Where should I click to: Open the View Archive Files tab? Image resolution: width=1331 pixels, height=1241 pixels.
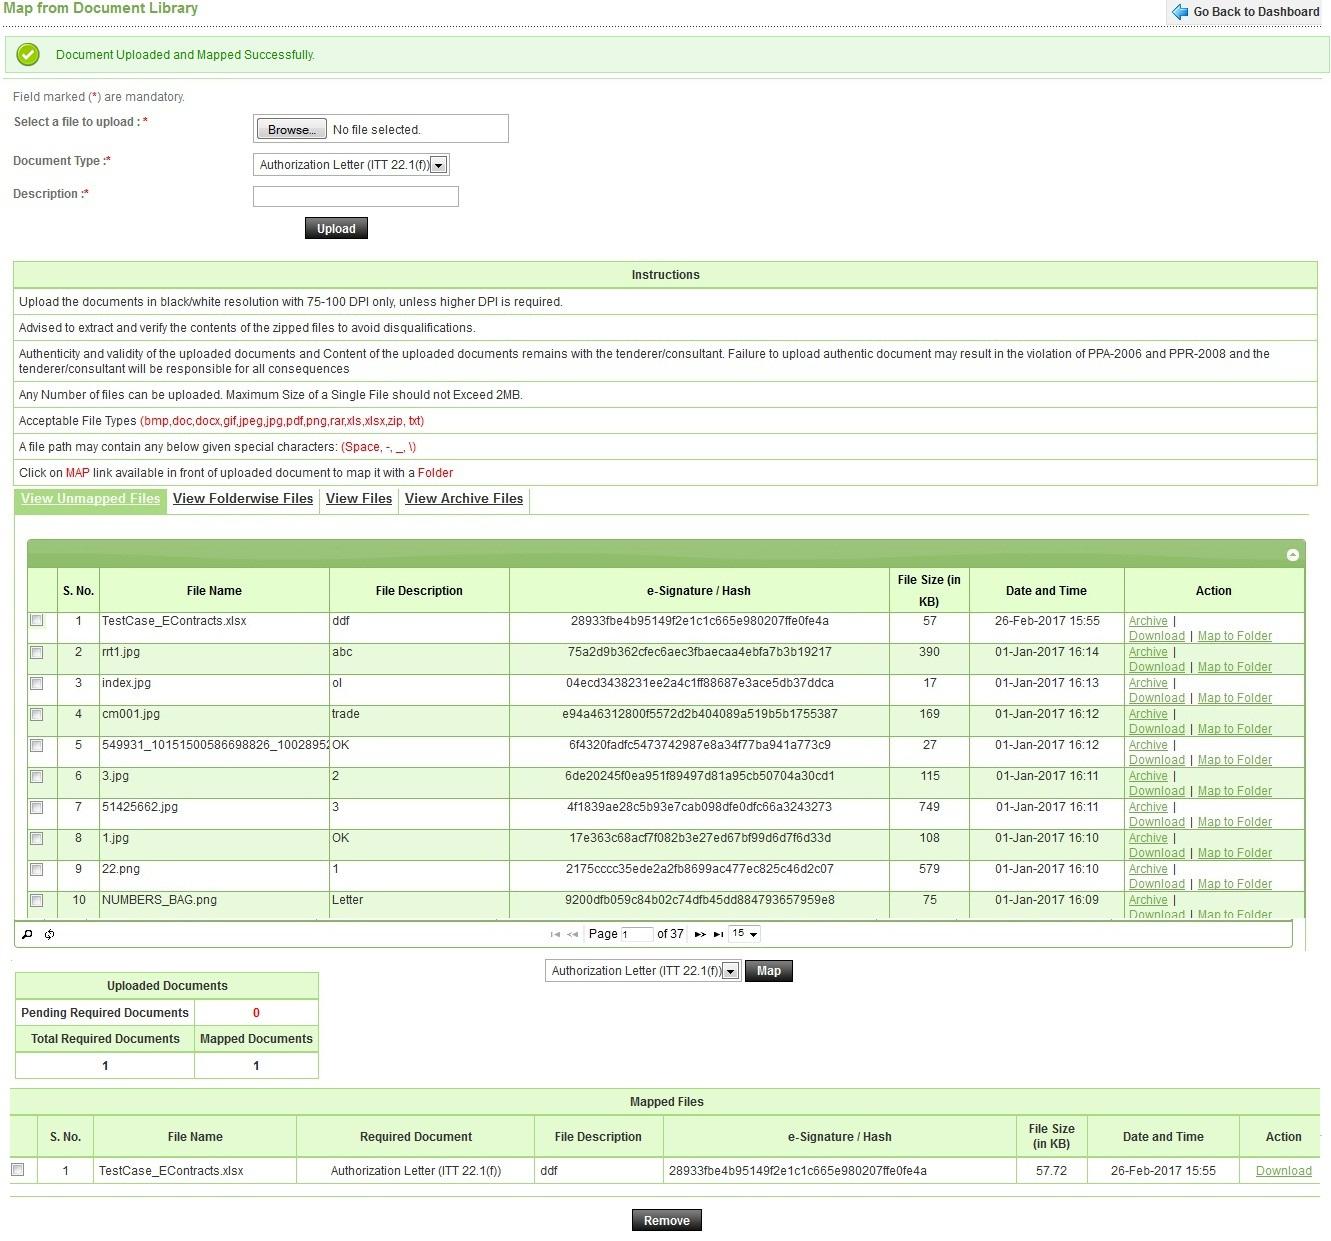tap(464, 499)
